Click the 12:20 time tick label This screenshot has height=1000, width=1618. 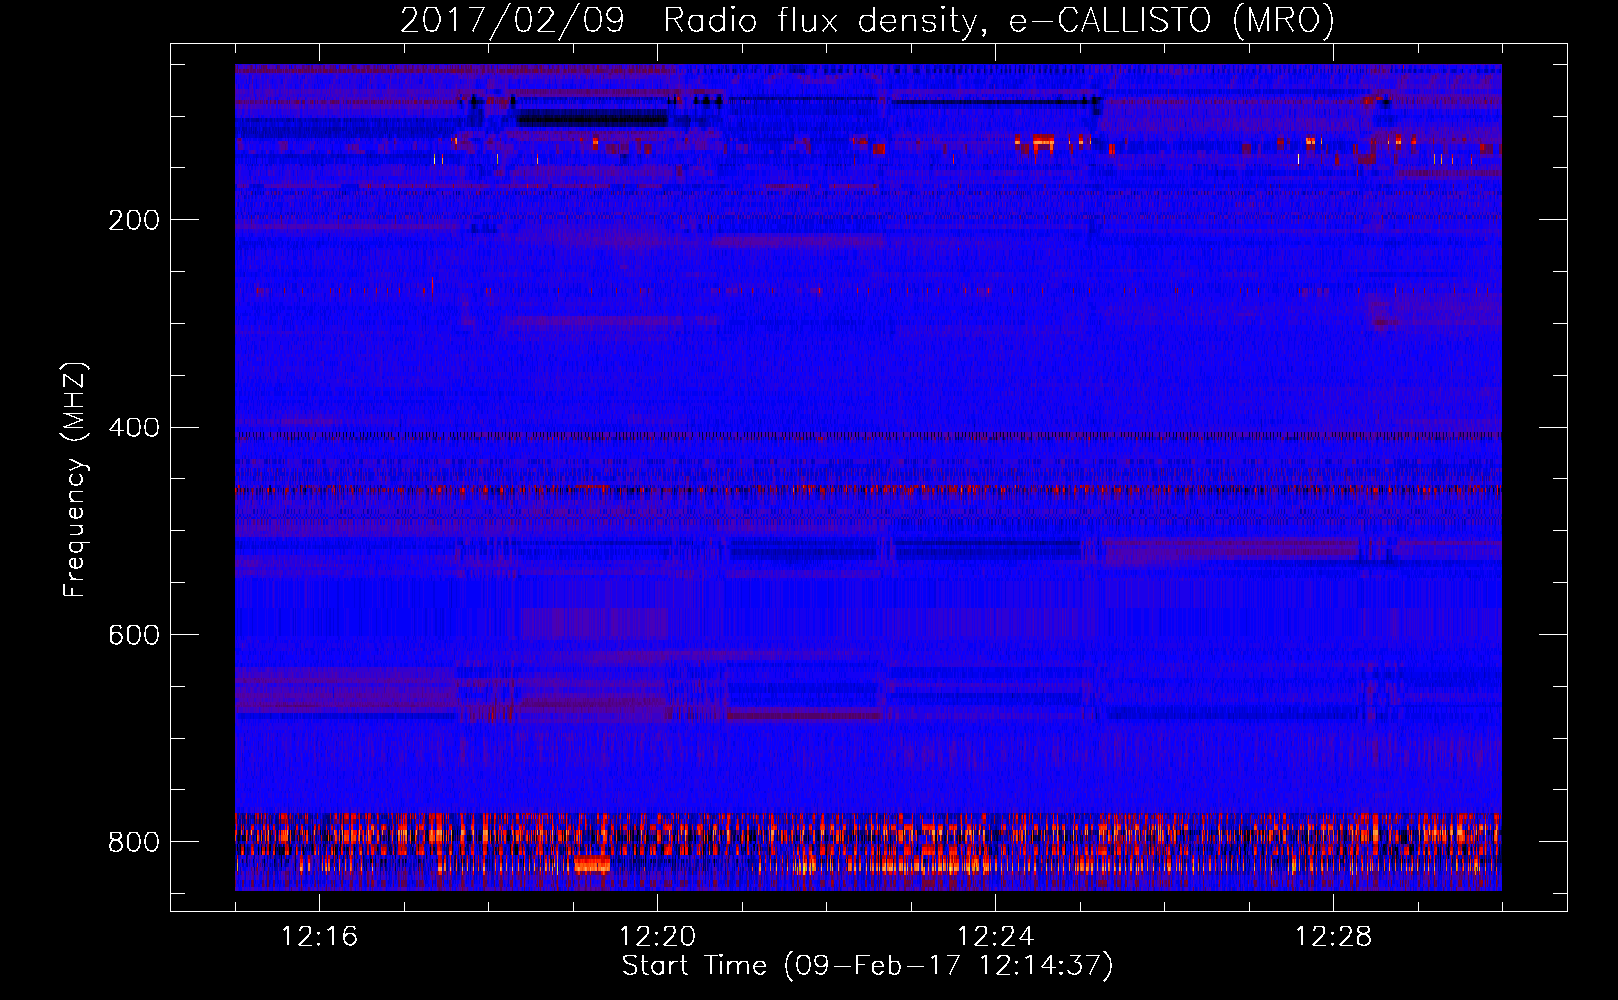tap(657, 936)
